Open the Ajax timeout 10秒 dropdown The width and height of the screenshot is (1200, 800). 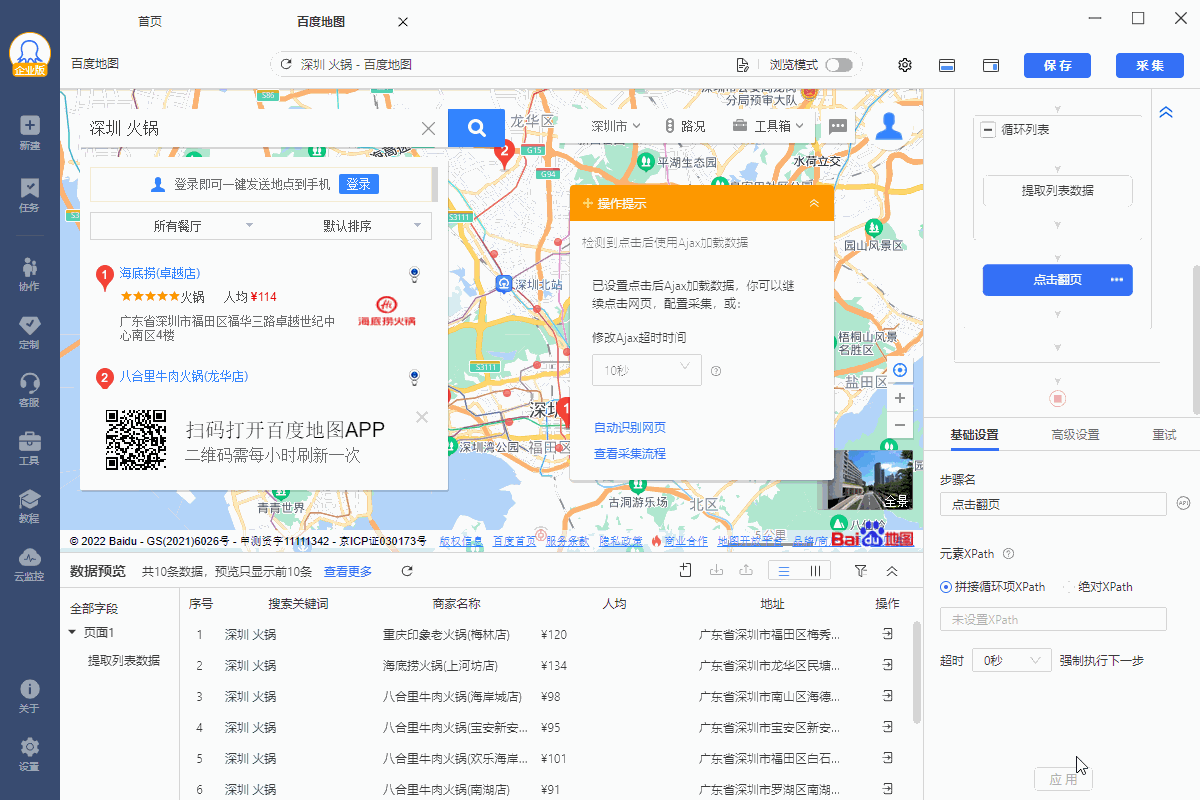[x=646, y=370]
